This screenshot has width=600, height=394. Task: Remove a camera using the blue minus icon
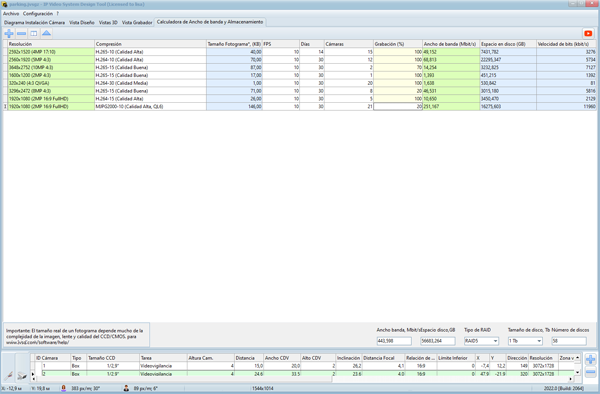[x=590, y=371]
